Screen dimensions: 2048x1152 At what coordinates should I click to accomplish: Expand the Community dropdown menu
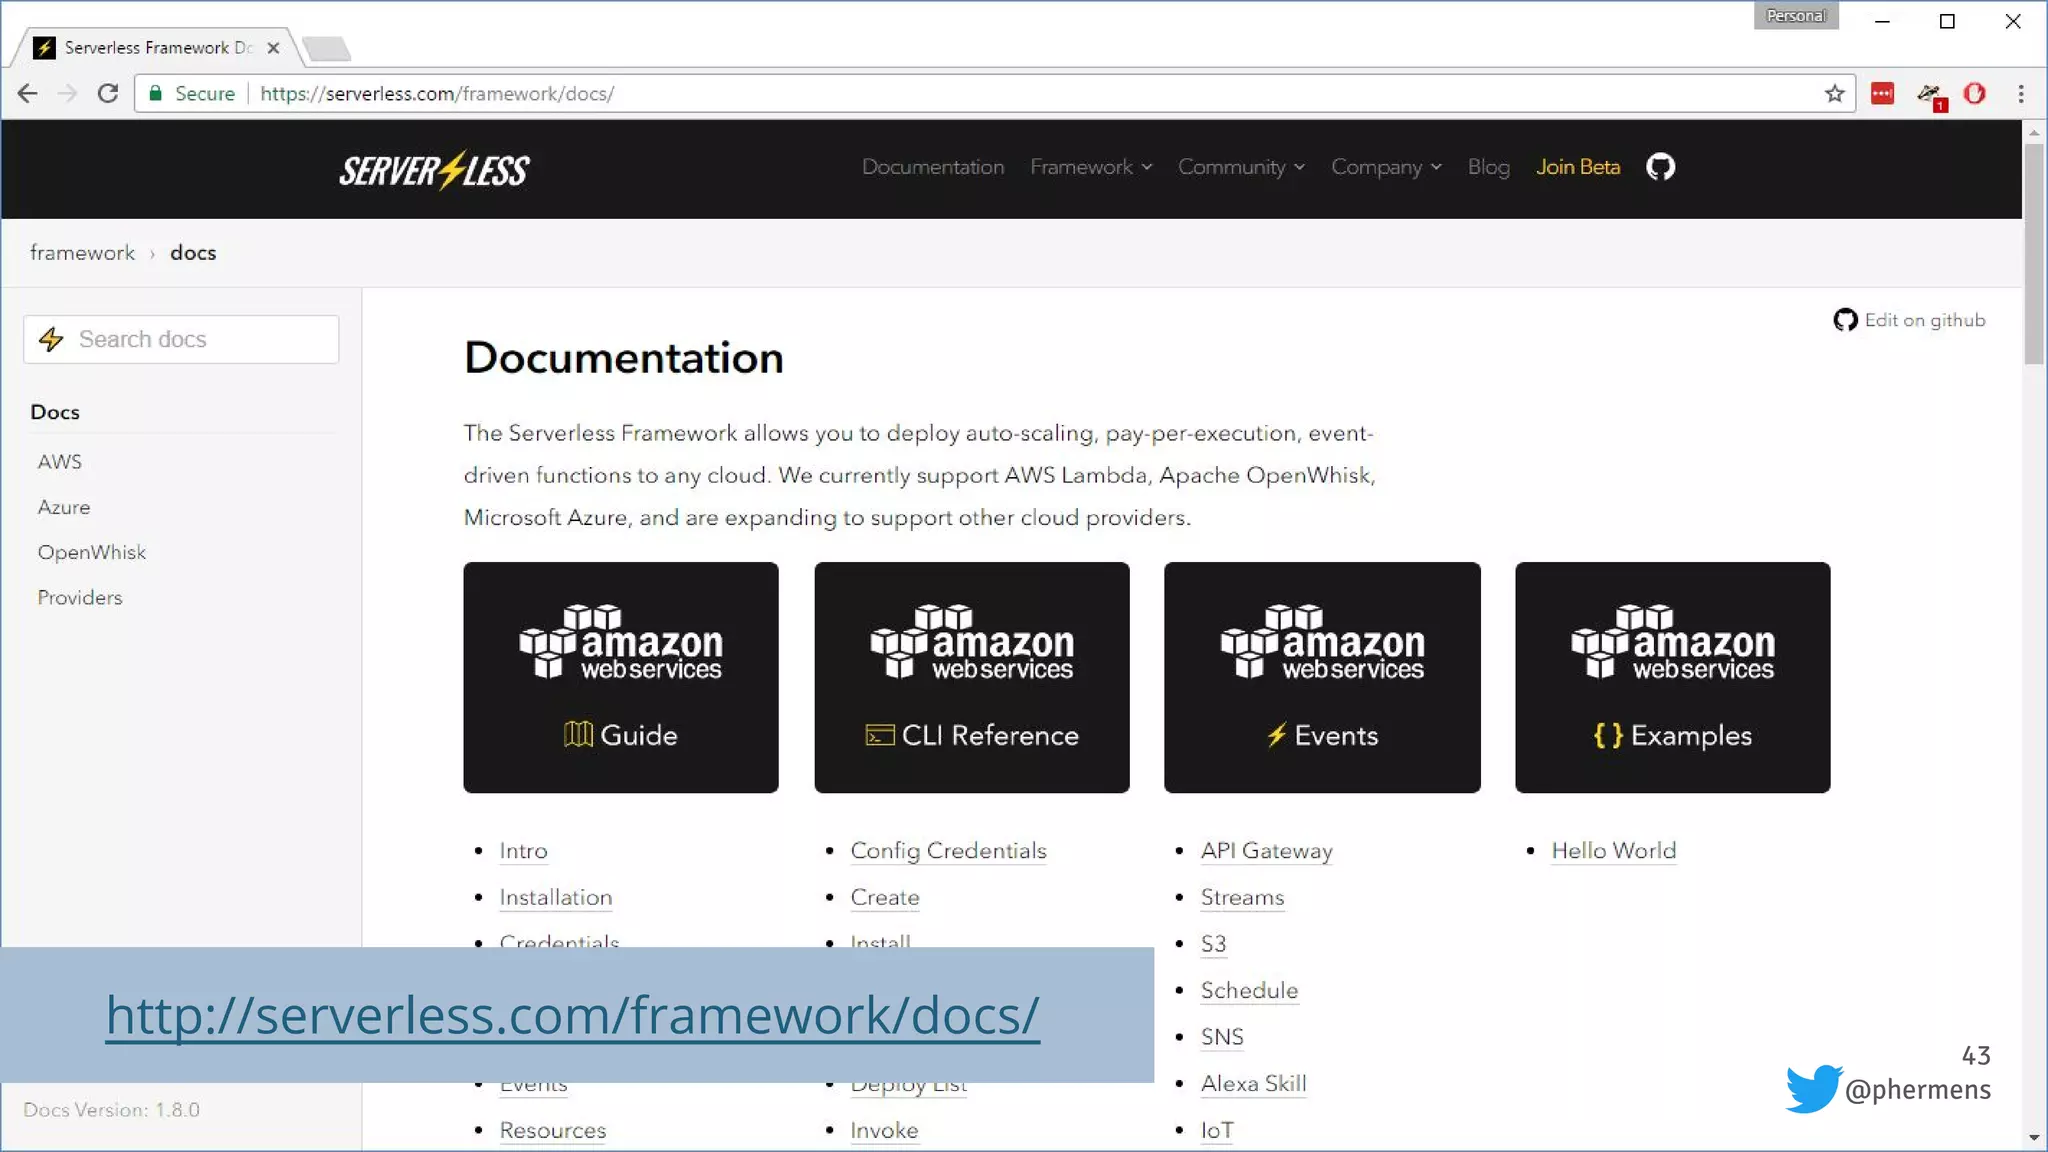[x=1241, y=167]
